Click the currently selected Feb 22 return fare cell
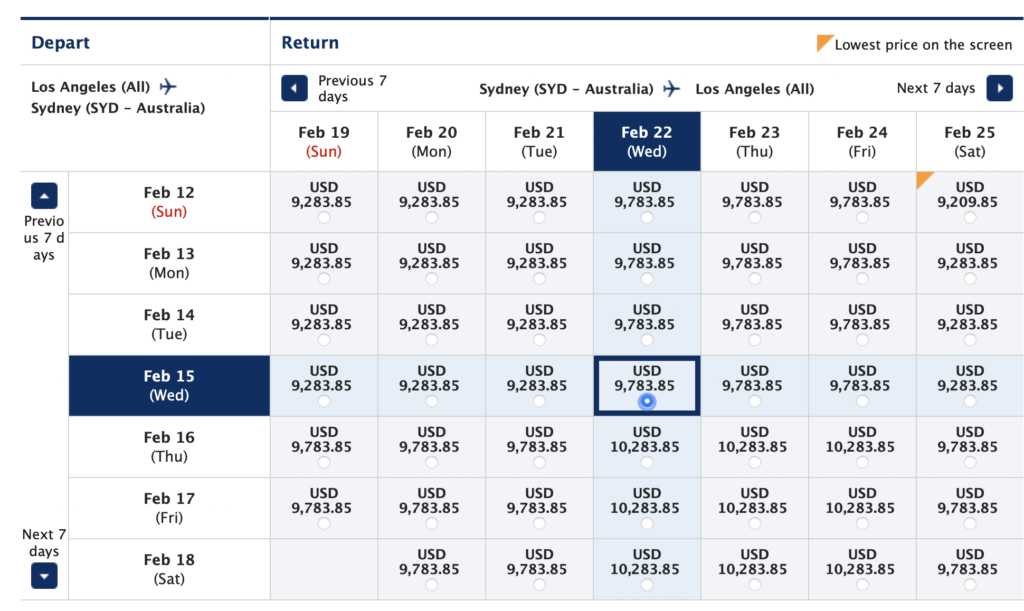Viewport: 1024px width, 611px height. click(646, 383)
